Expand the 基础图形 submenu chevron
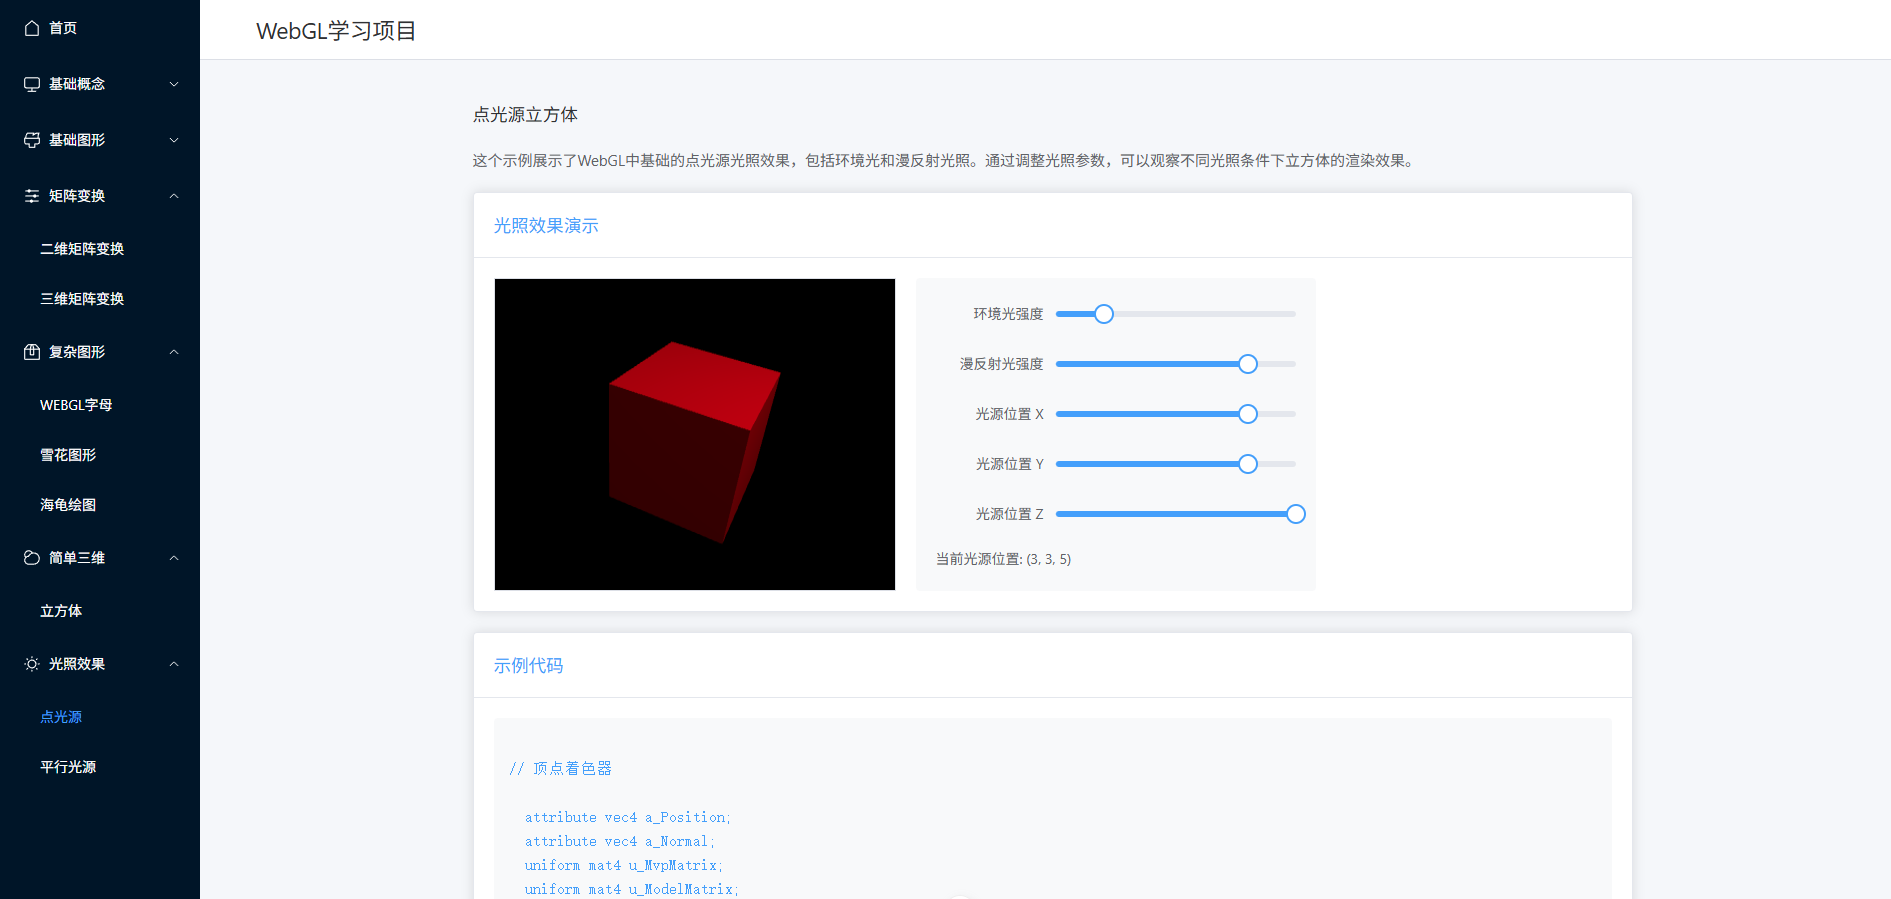This screenshot has height=899, width=1891. (x=174, y=140)
